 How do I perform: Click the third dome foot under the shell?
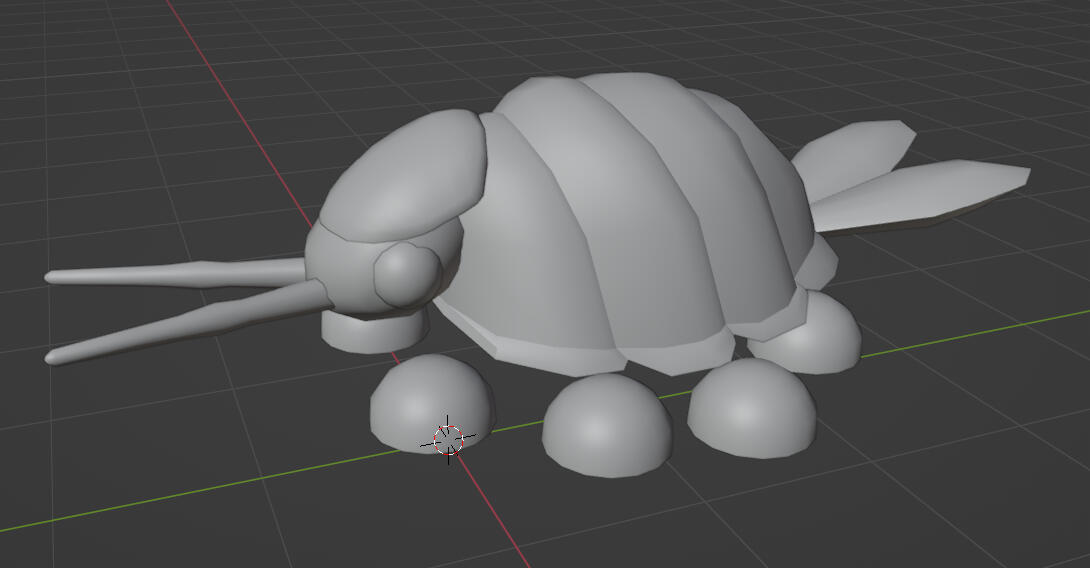coord(750,406)
